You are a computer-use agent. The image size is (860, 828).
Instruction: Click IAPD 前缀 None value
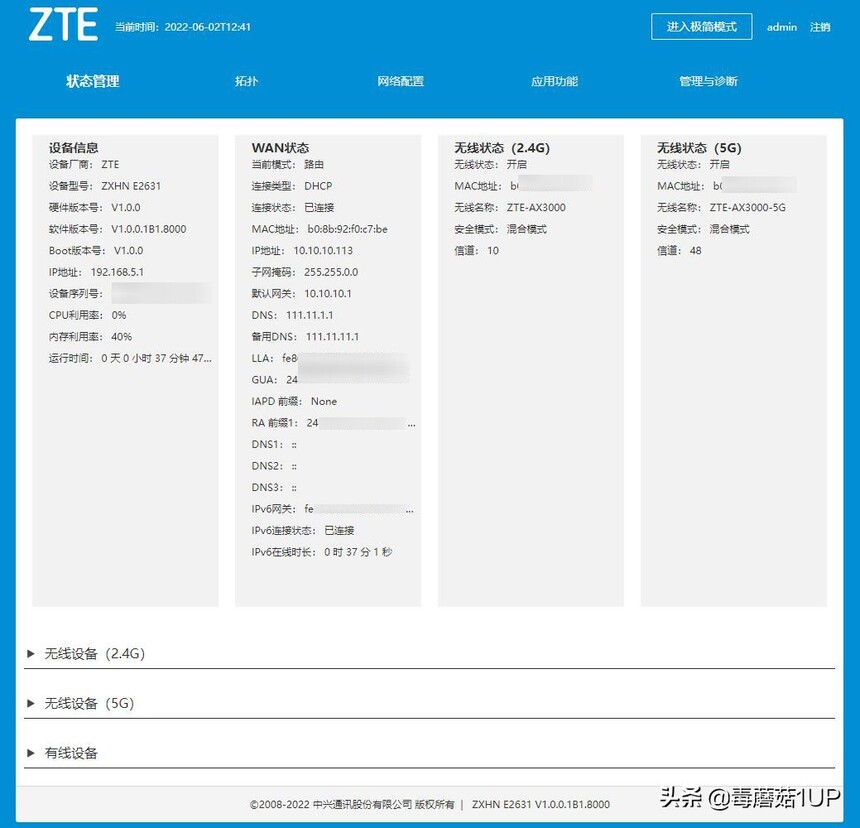(324, 401)
